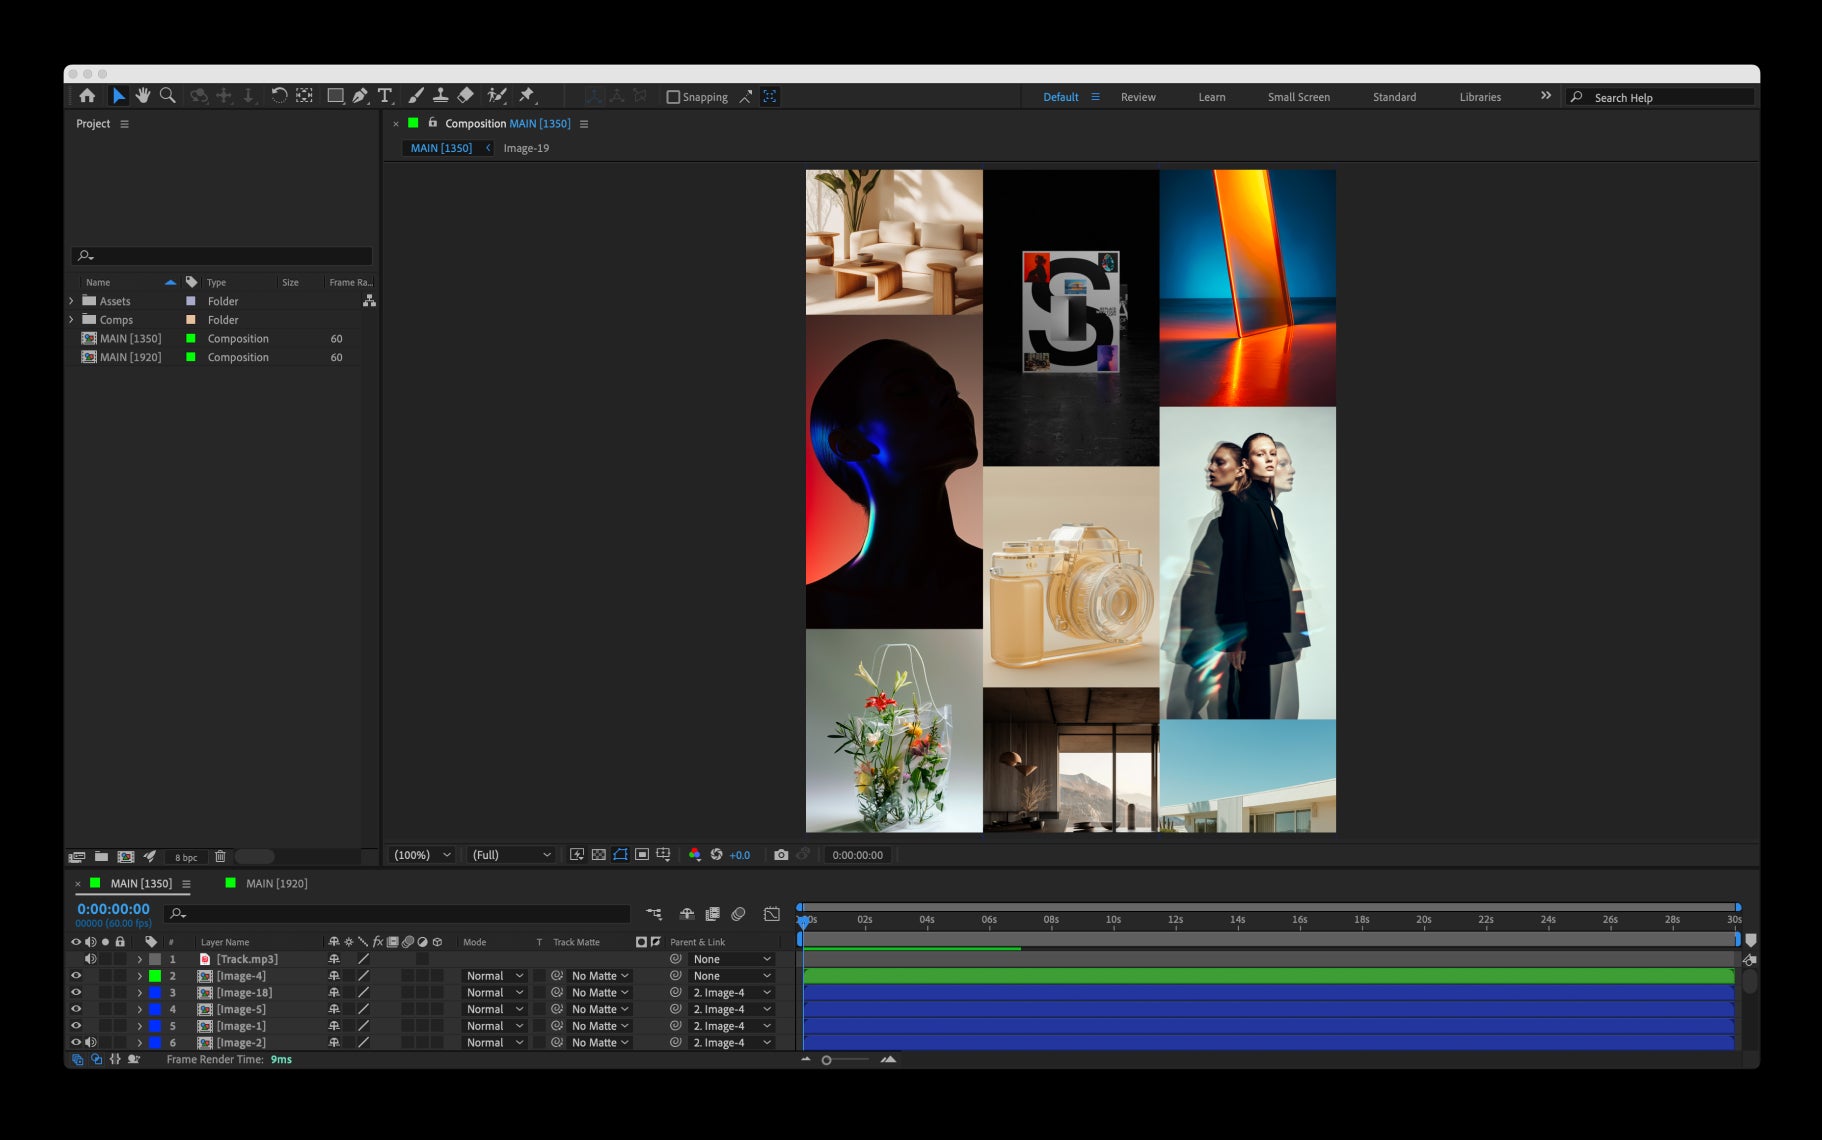The image size is (1822, 1140).
Task: Select the Pen tool
Action: coord(360,96)
